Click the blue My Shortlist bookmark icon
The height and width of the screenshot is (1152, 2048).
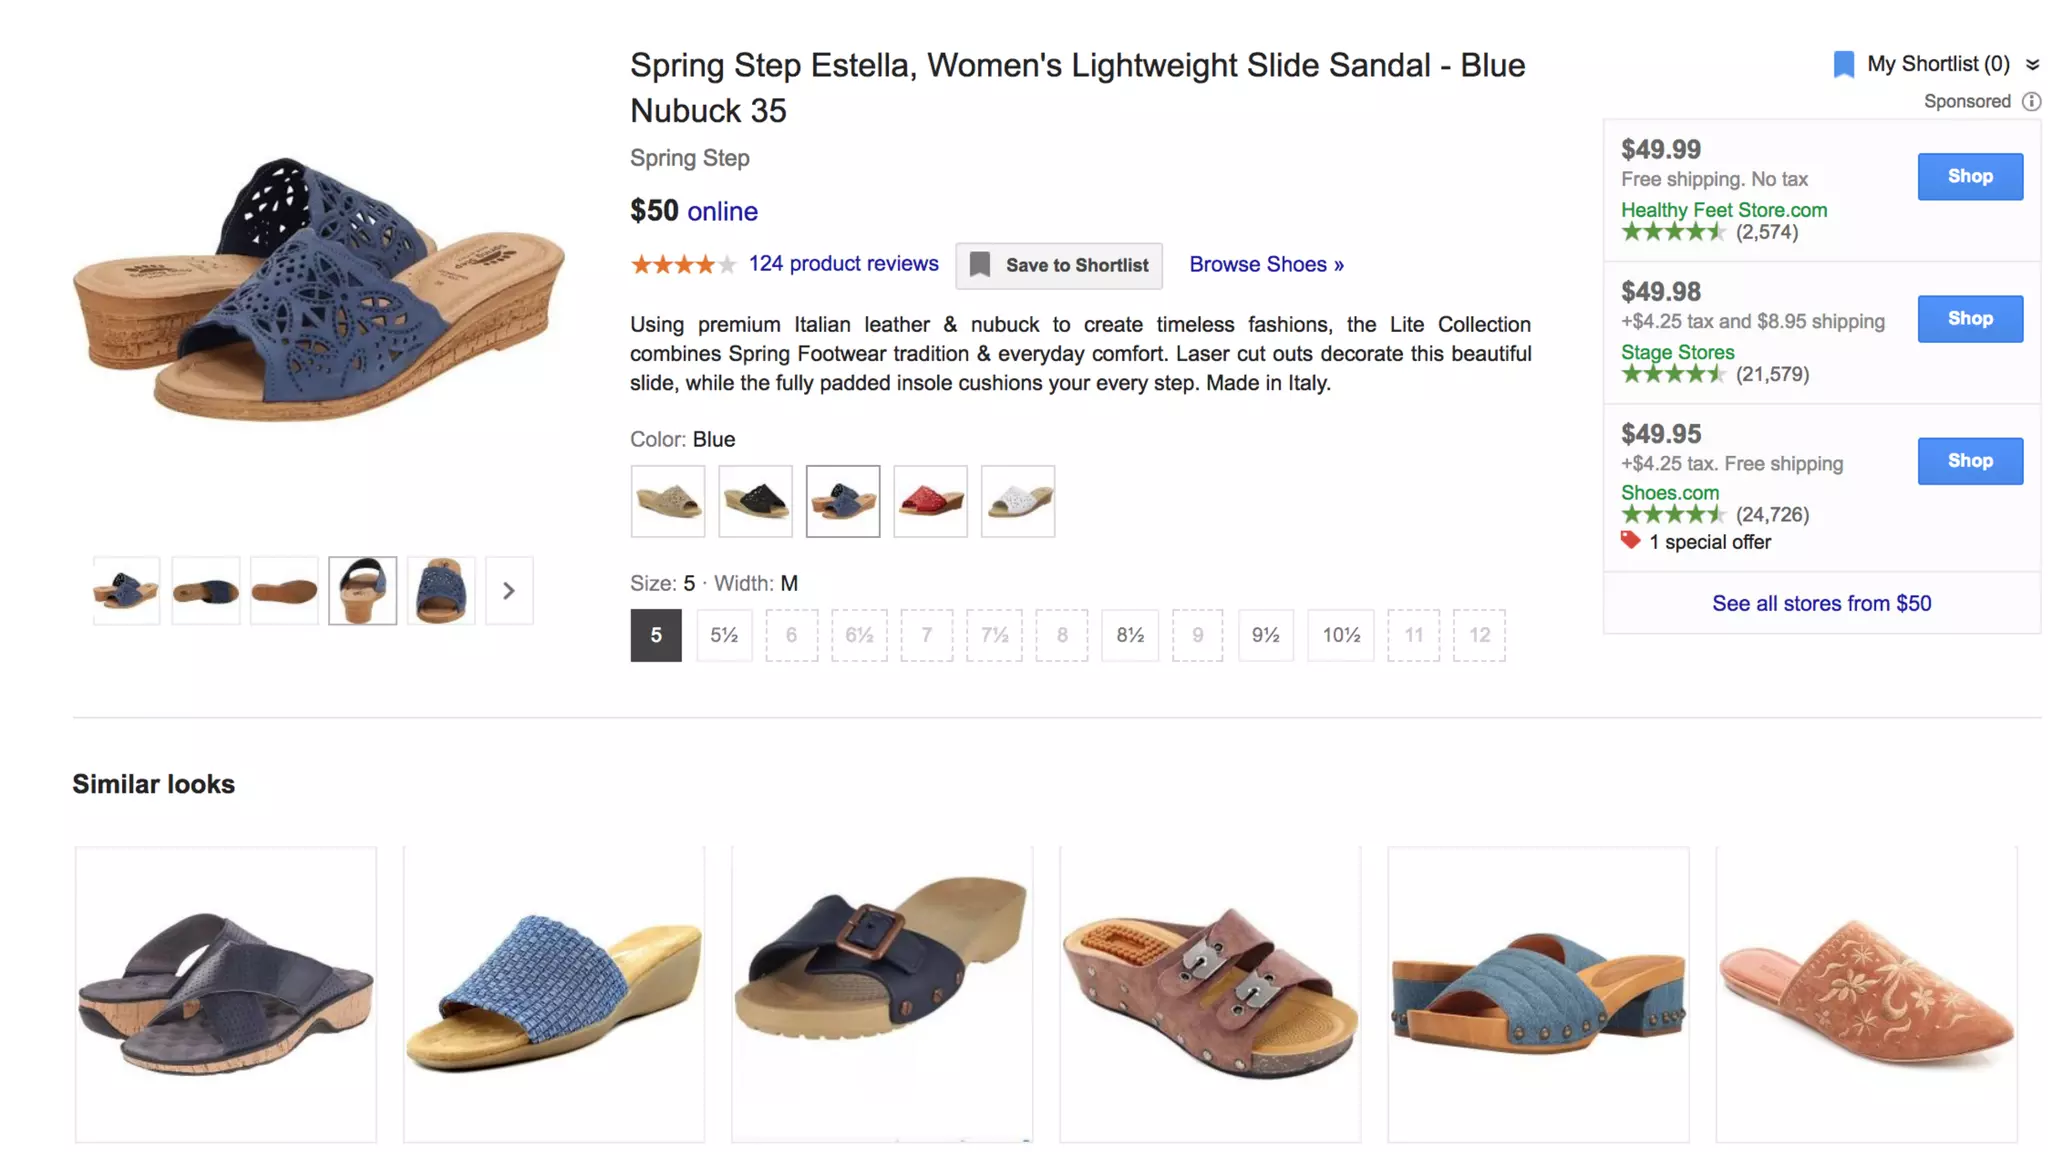click(x=1843, y=65)
